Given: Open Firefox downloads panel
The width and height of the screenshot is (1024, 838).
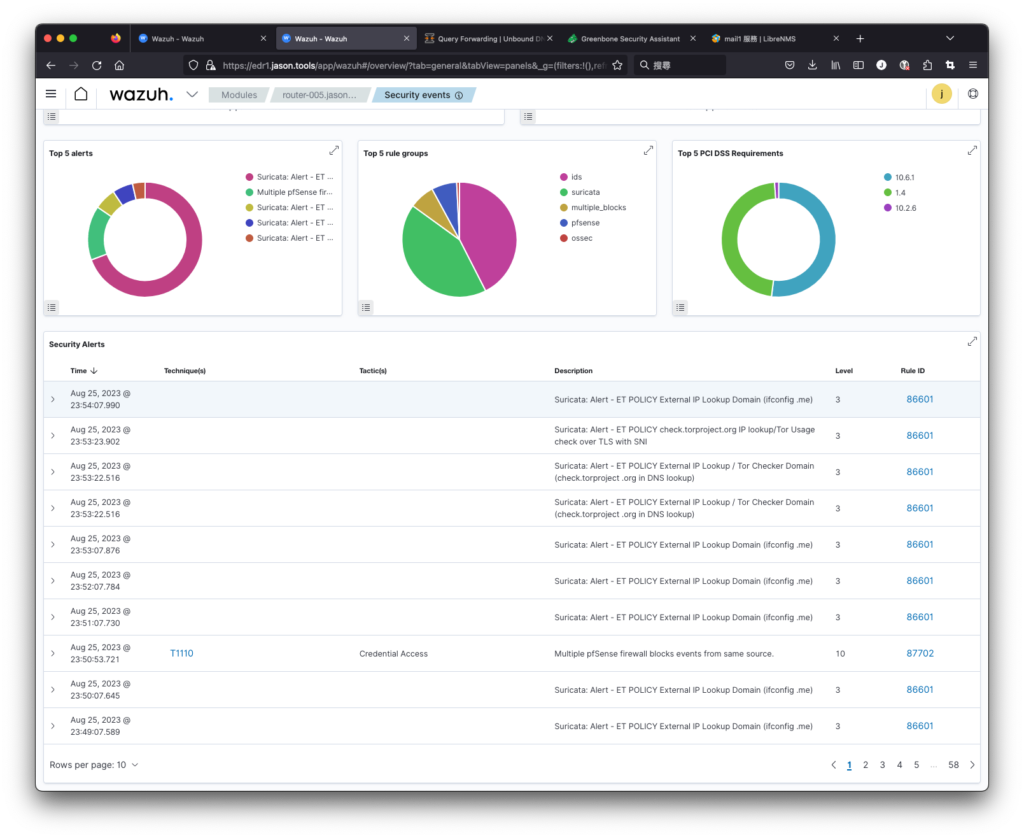Looking at the screenshot, I should point(812,65).
